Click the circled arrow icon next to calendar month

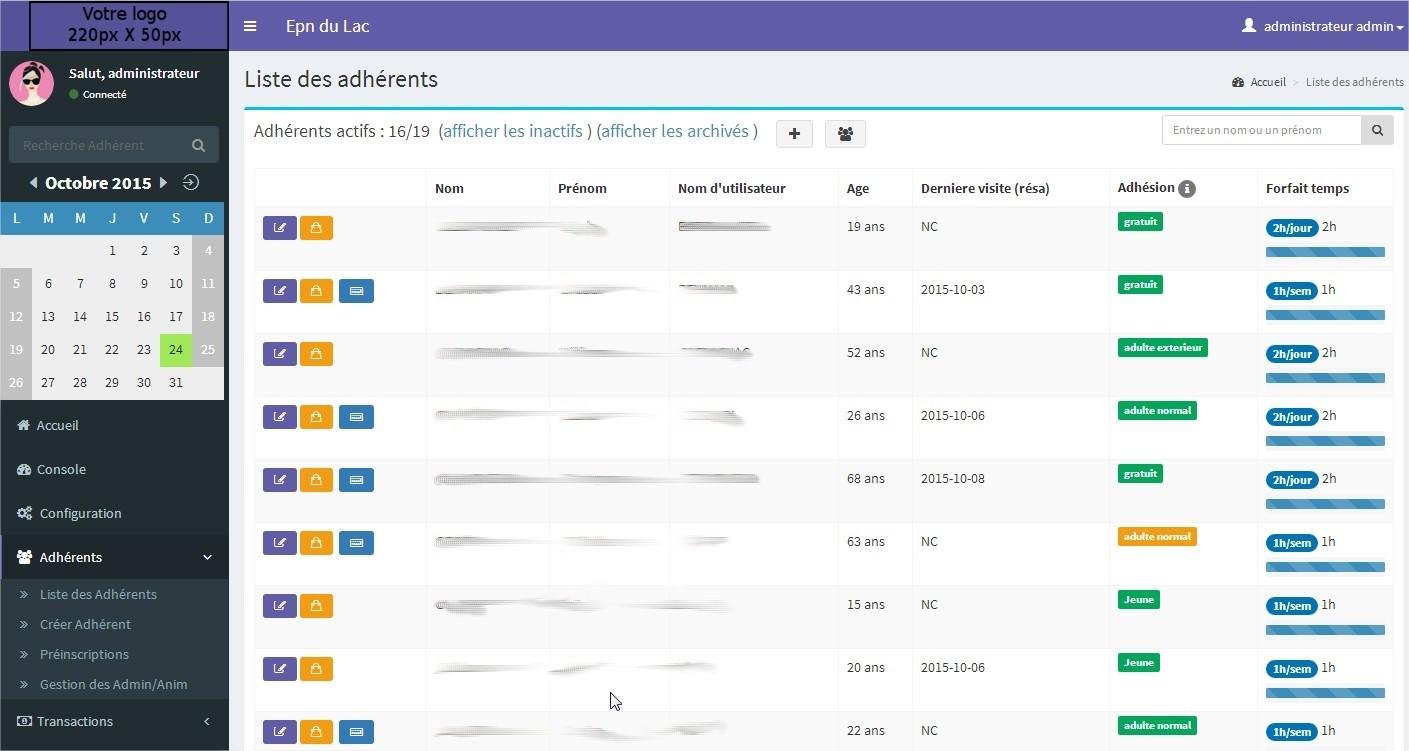[x=191, y=183]
